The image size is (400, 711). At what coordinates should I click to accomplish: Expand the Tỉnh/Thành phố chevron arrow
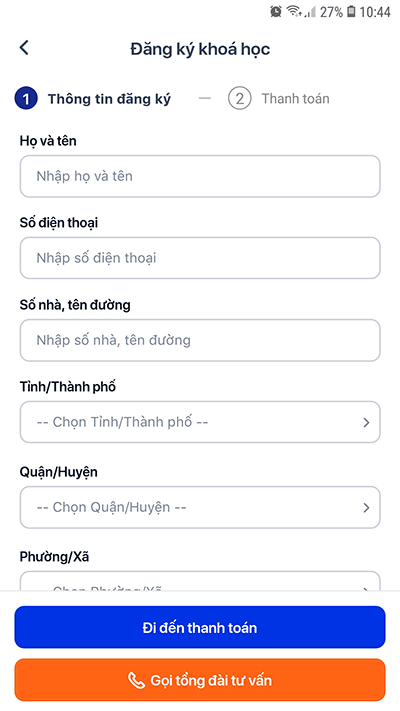pyautogui.click(x=366, y=423)
